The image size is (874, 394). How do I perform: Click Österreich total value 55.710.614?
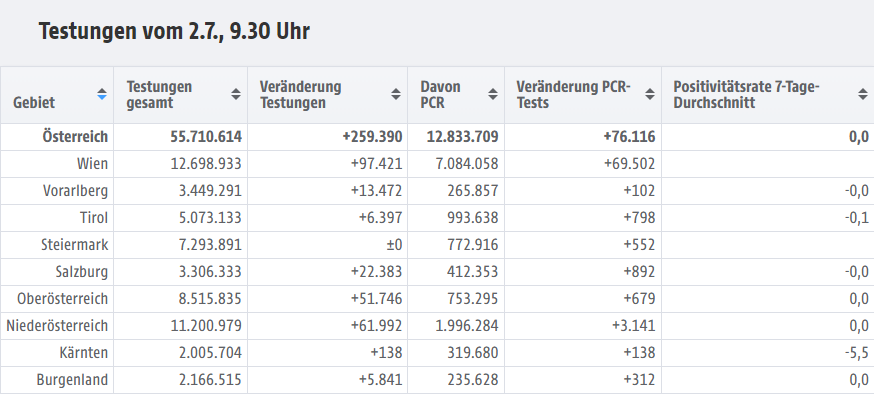pos(206,137)
